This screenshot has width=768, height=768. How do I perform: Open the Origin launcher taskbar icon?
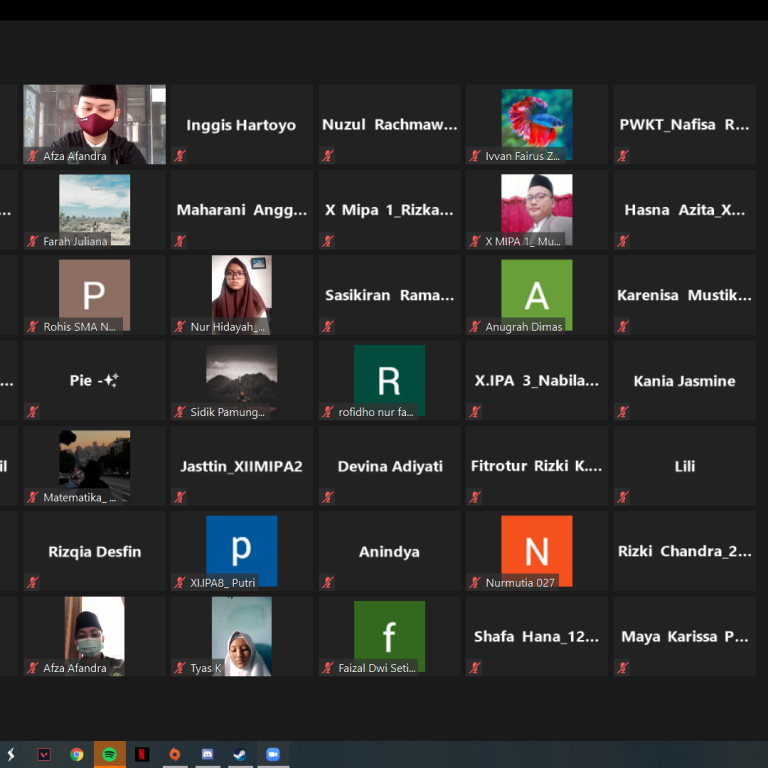(175, 754)
